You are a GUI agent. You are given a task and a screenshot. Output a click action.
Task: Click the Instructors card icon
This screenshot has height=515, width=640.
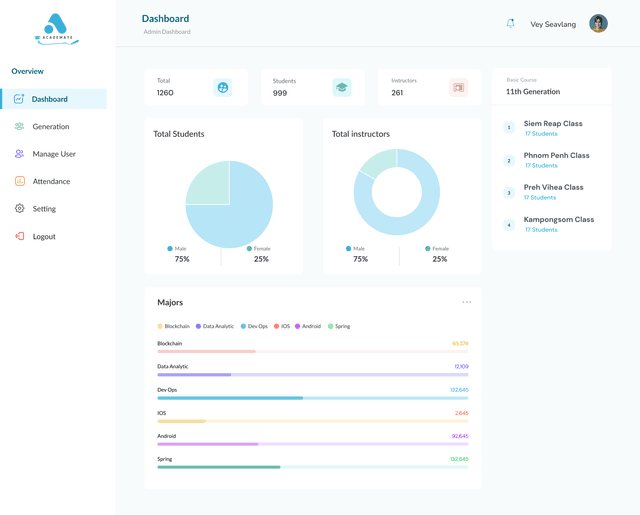458,87
